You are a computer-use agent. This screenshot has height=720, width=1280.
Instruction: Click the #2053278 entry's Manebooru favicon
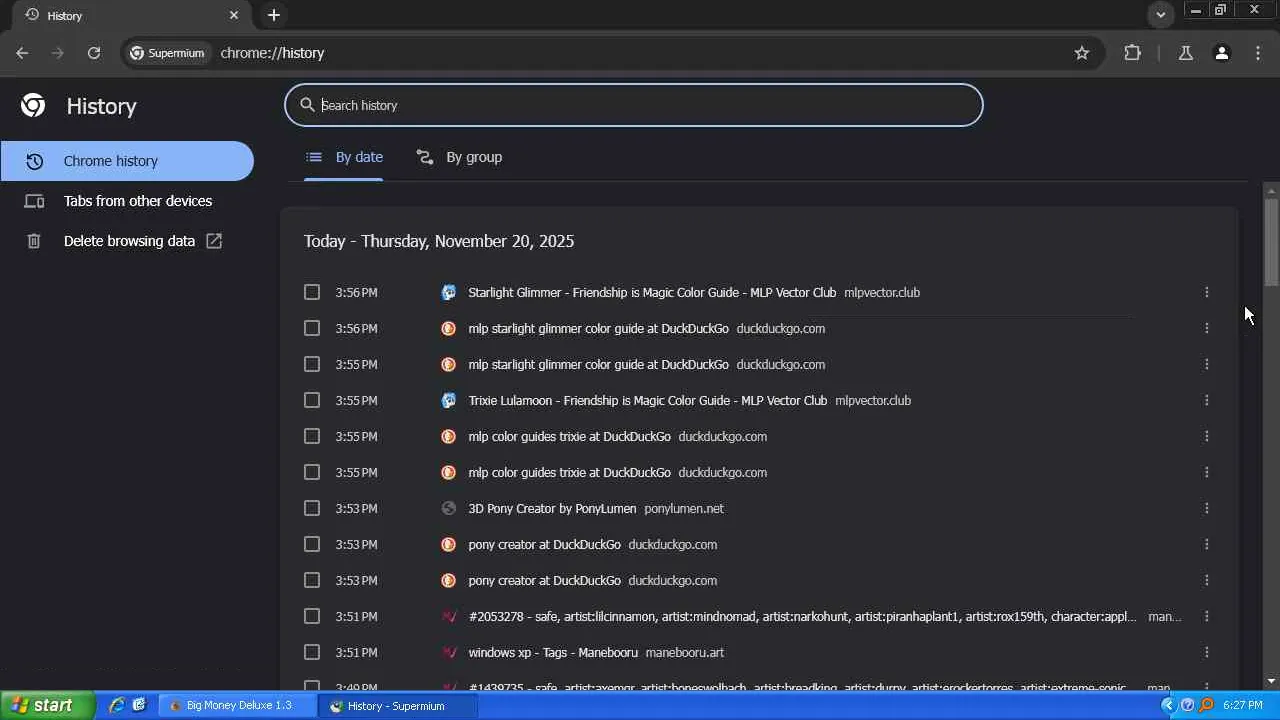[x=449, y=617]
